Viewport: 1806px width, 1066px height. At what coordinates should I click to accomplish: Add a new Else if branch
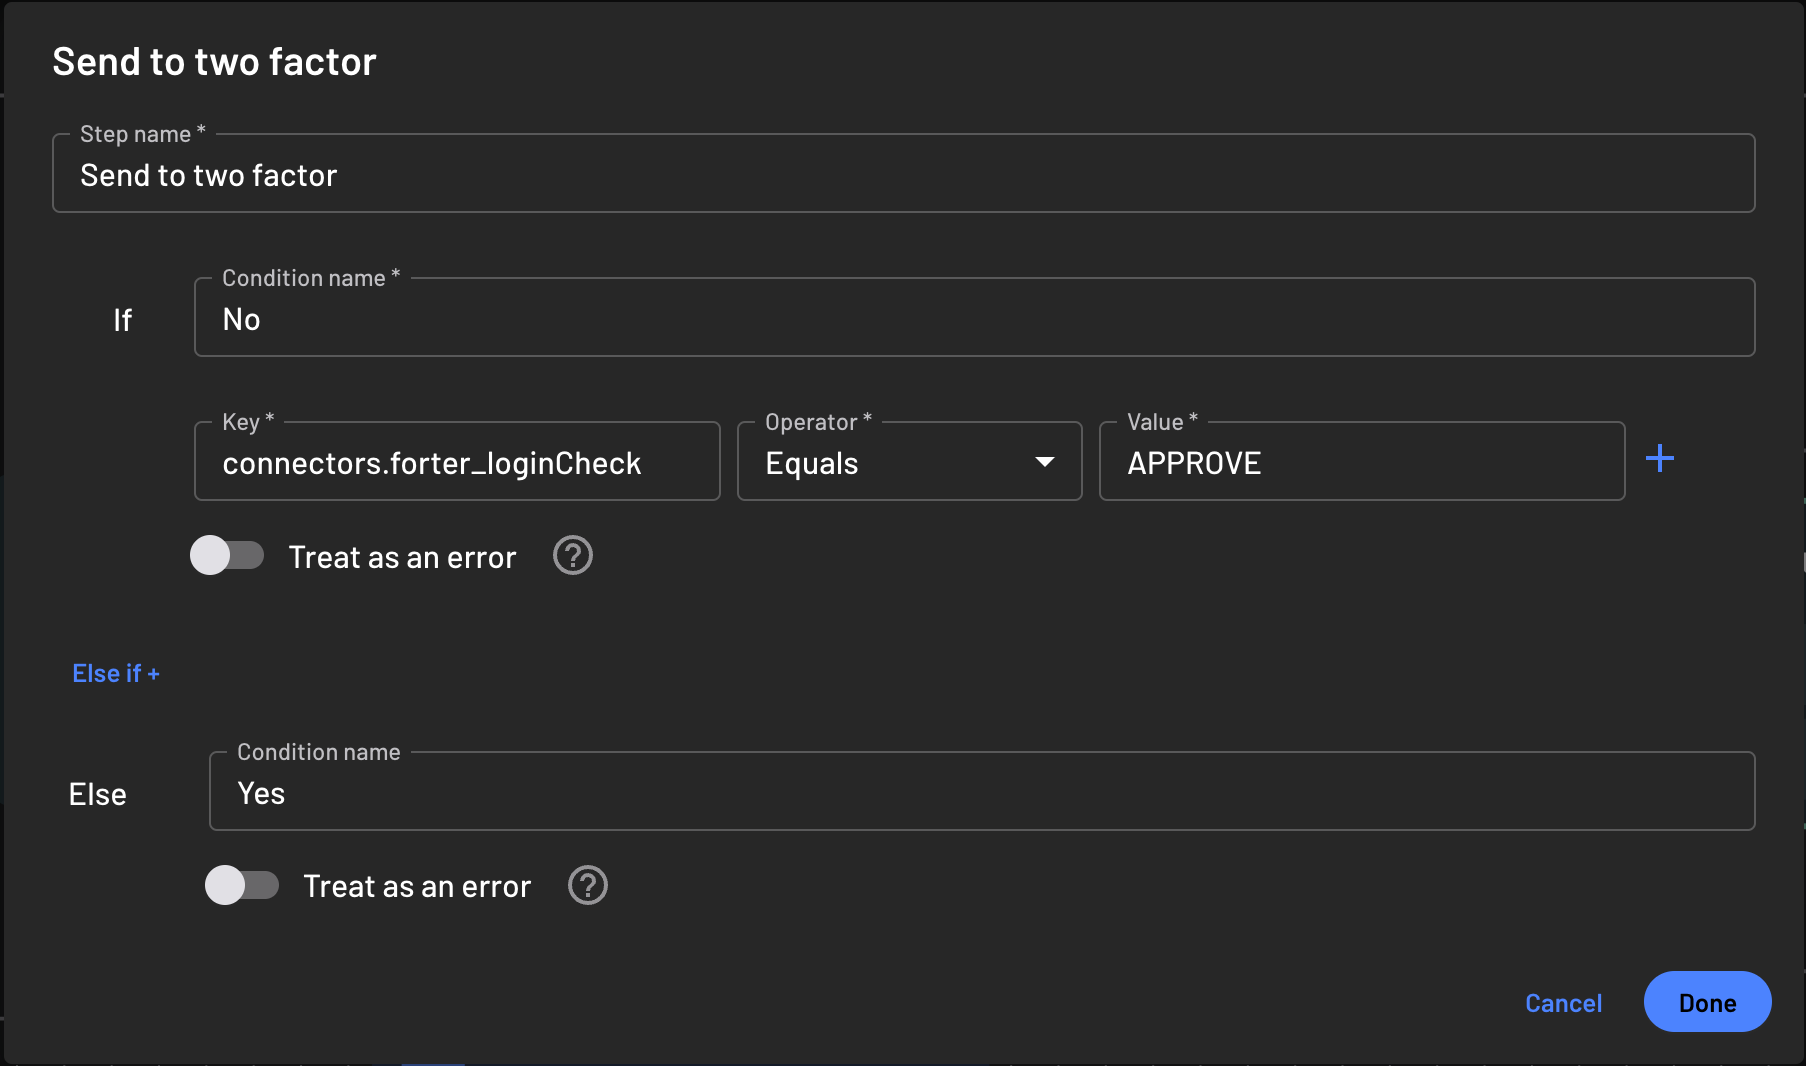116,674
